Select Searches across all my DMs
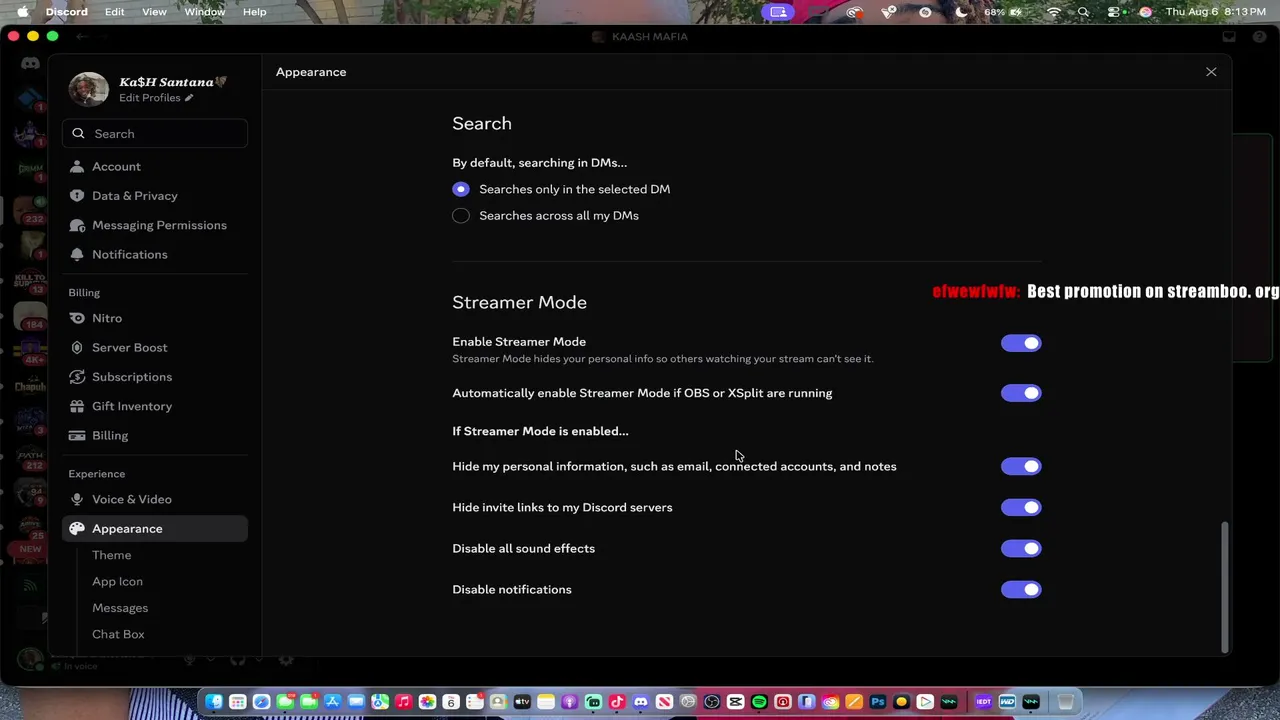Viewport: 1280px width, 720px height. pyautogui.click(x=461, y=215)
